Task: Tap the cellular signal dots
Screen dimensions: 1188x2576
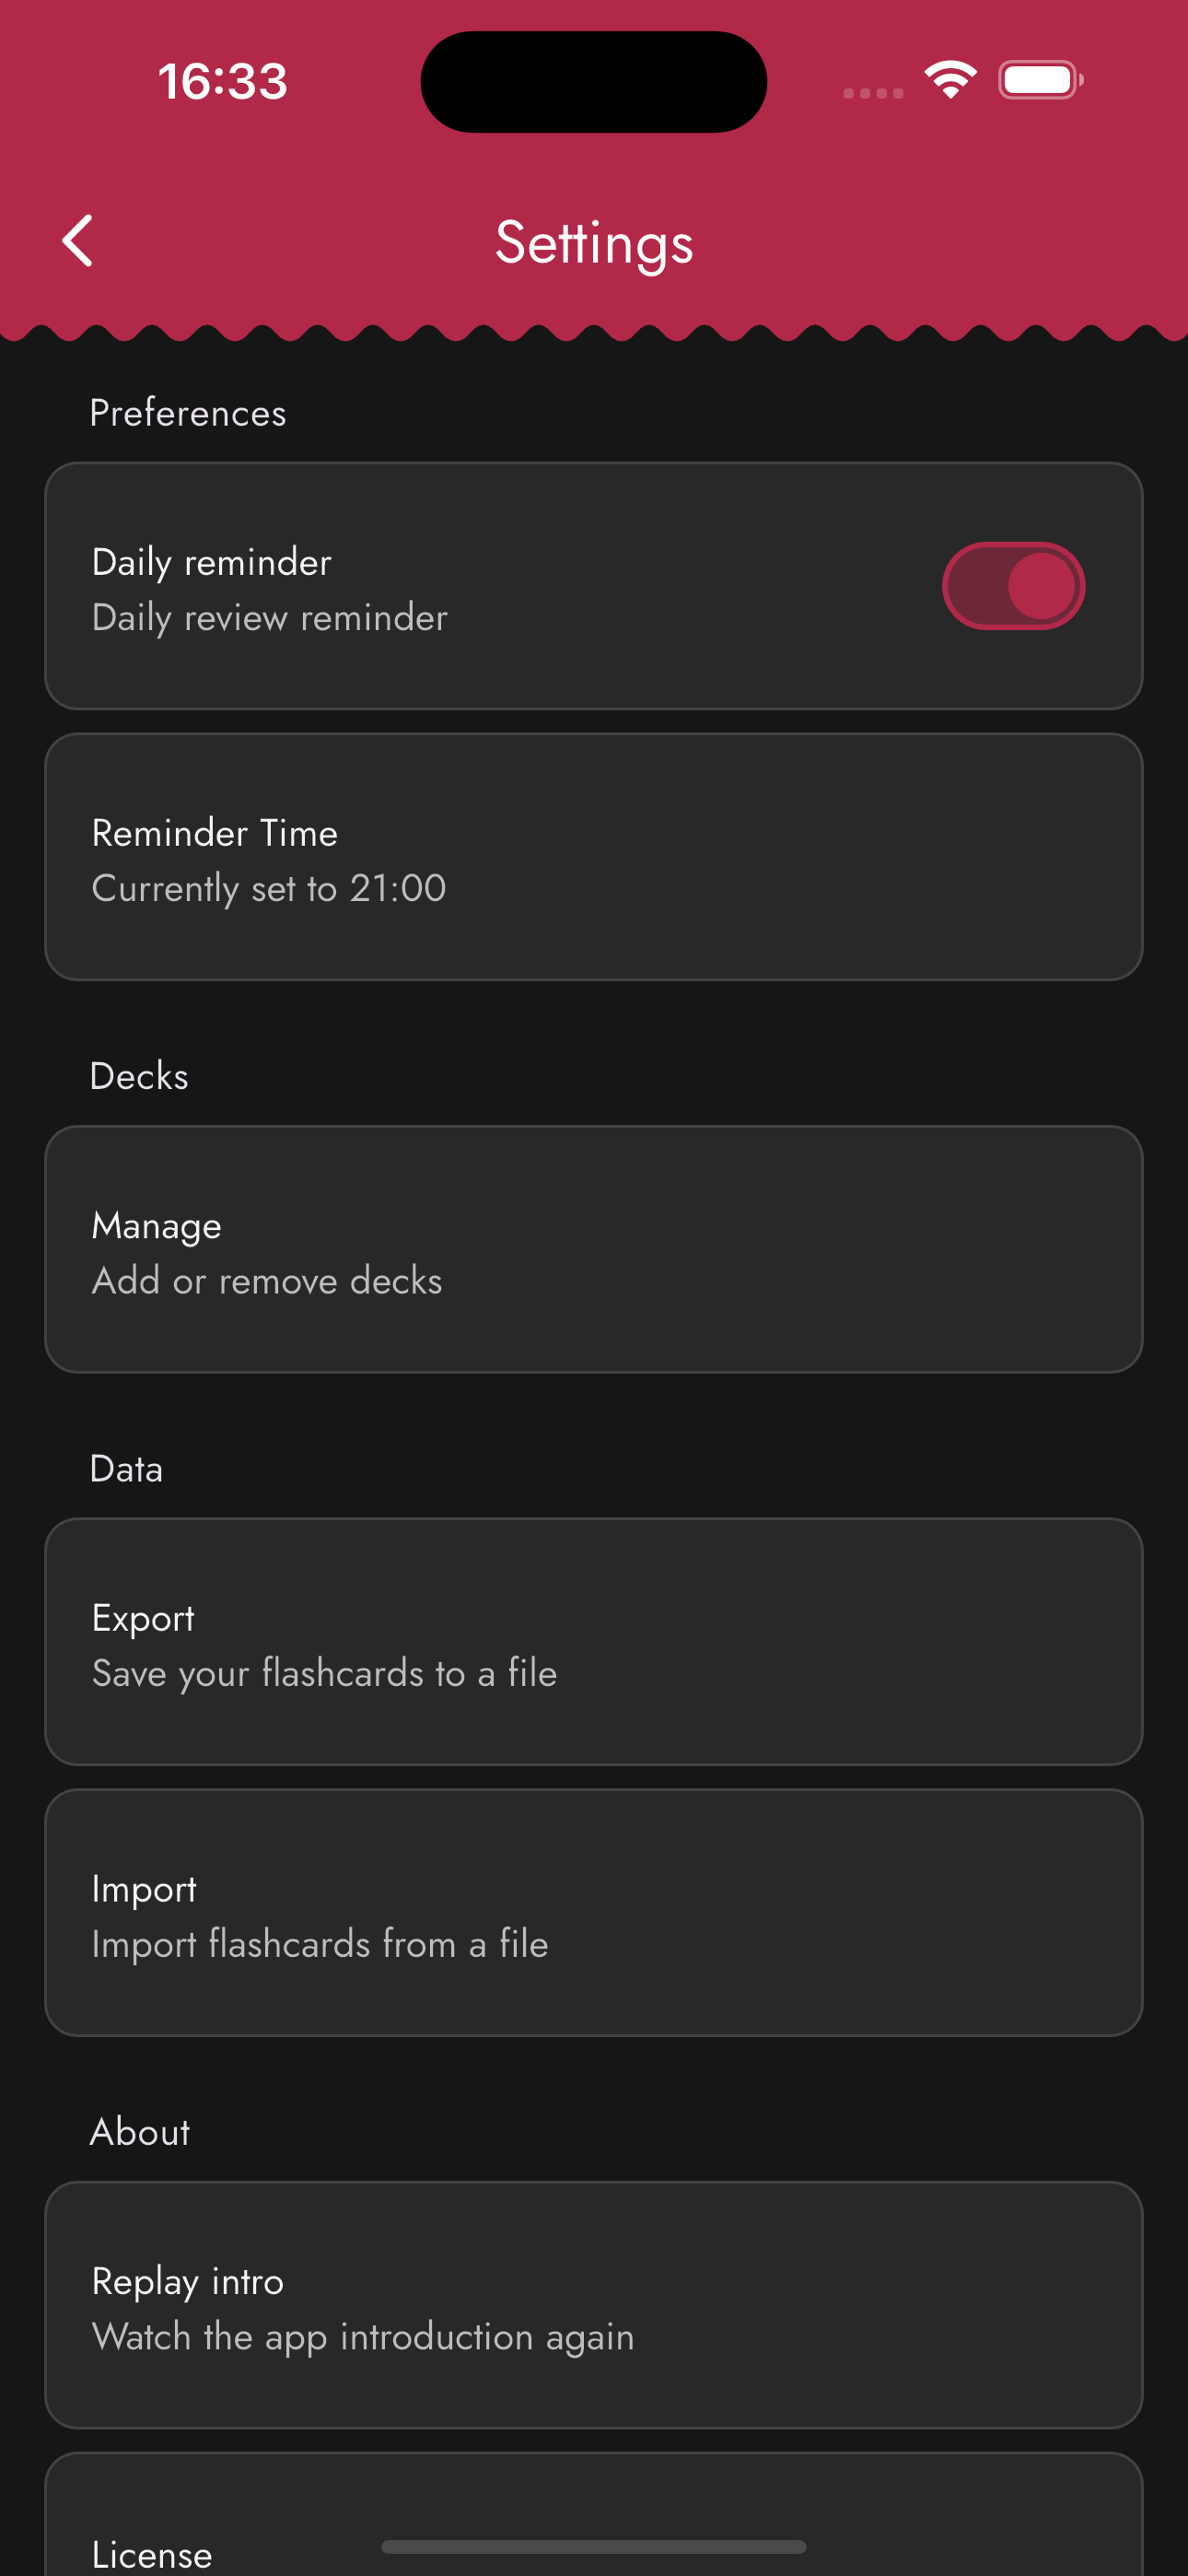Action: click(873, 93)
